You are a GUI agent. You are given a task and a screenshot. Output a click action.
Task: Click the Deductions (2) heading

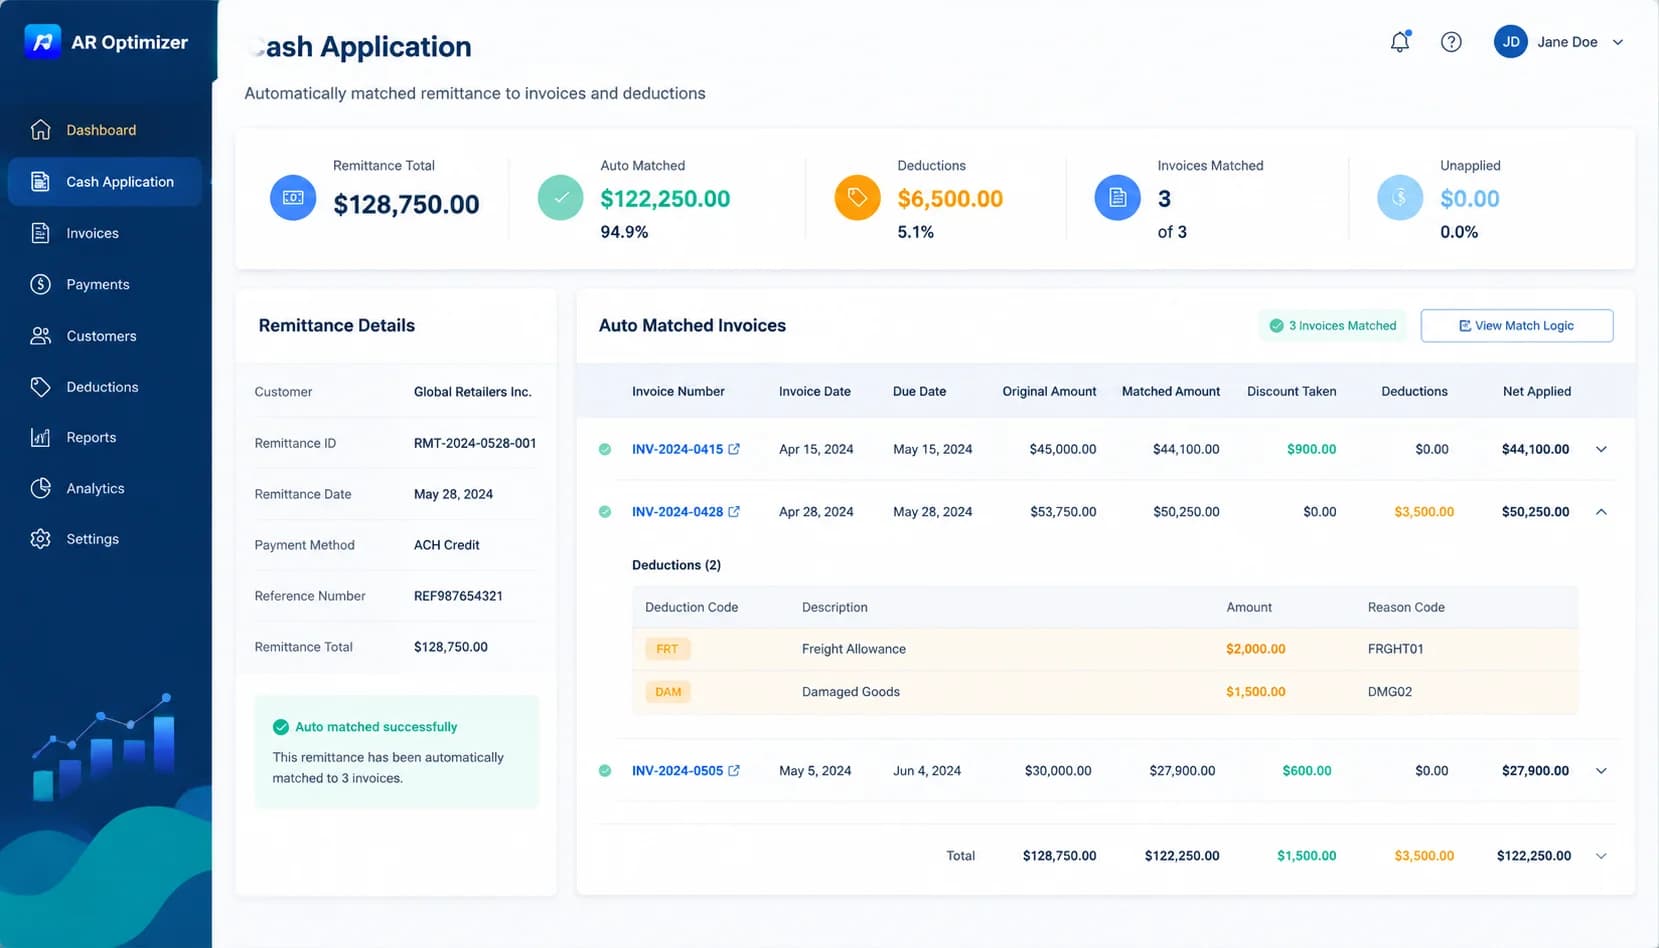coord(676,565)
